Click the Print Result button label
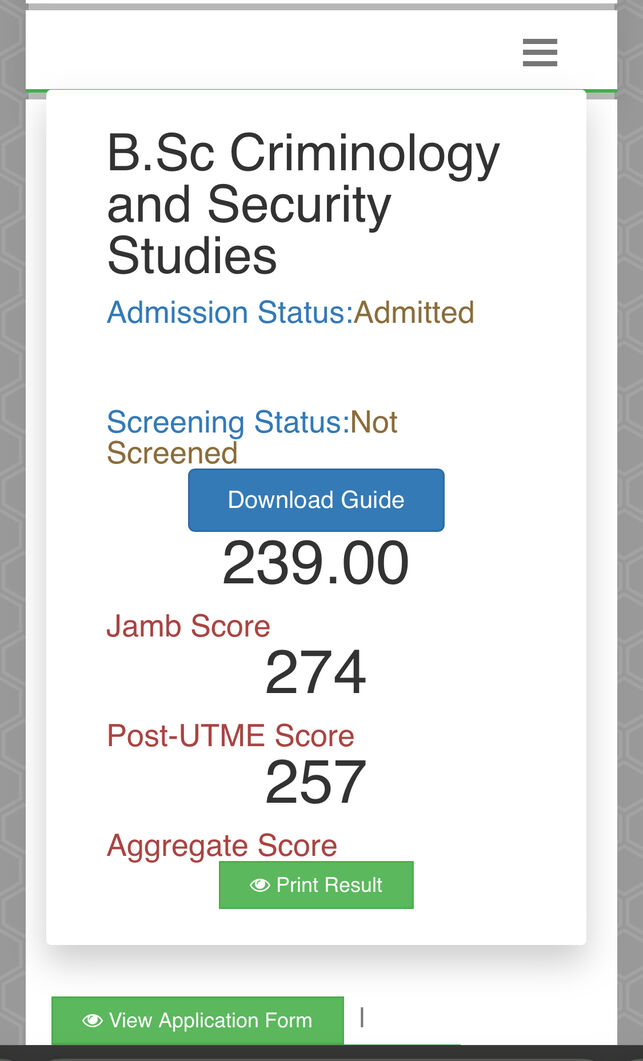 pyautogui.click(x=329, y=885)
